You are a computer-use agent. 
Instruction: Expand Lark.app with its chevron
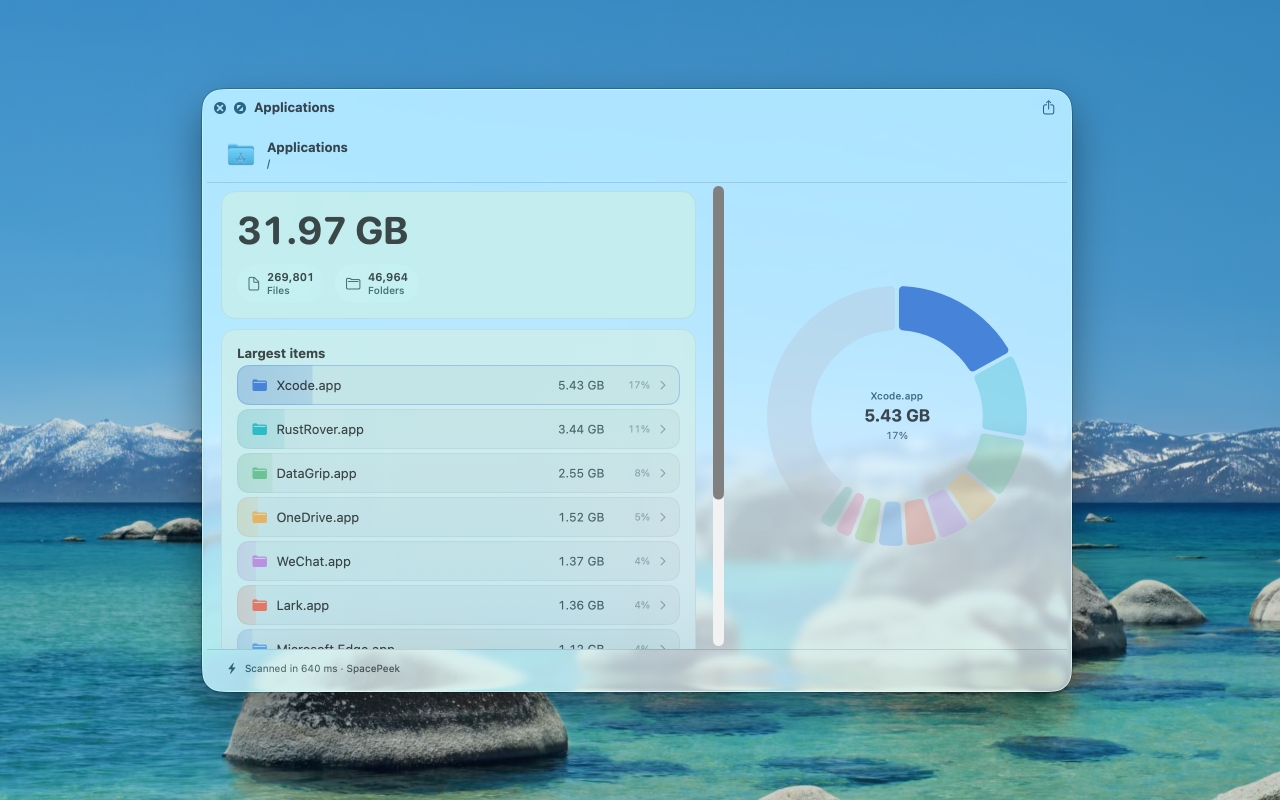coord(663,605)
